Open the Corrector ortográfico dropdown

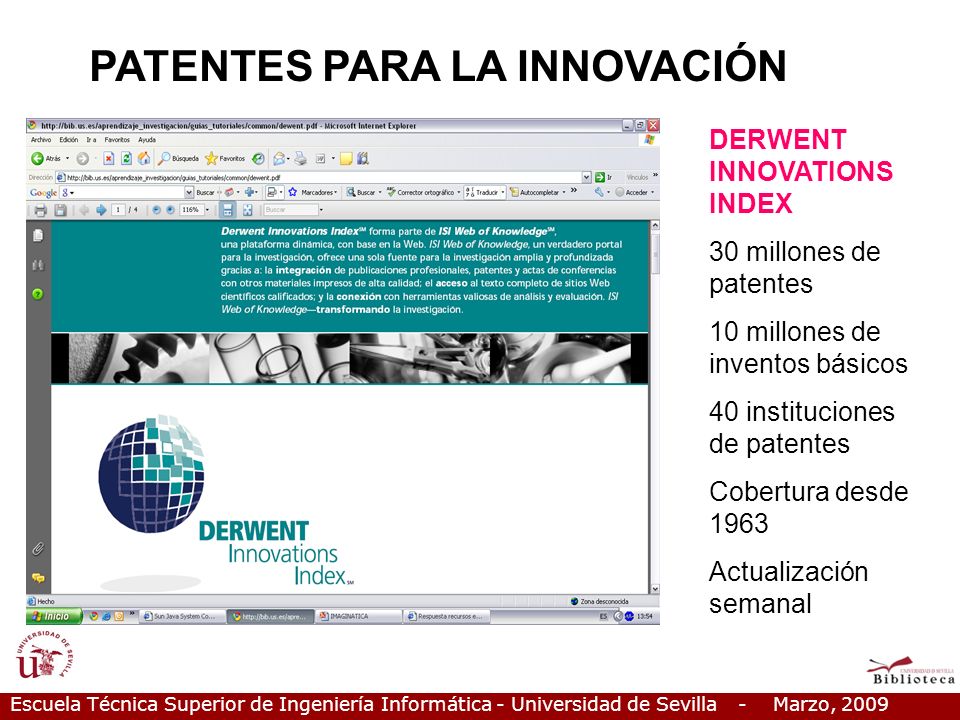point(424,192)
